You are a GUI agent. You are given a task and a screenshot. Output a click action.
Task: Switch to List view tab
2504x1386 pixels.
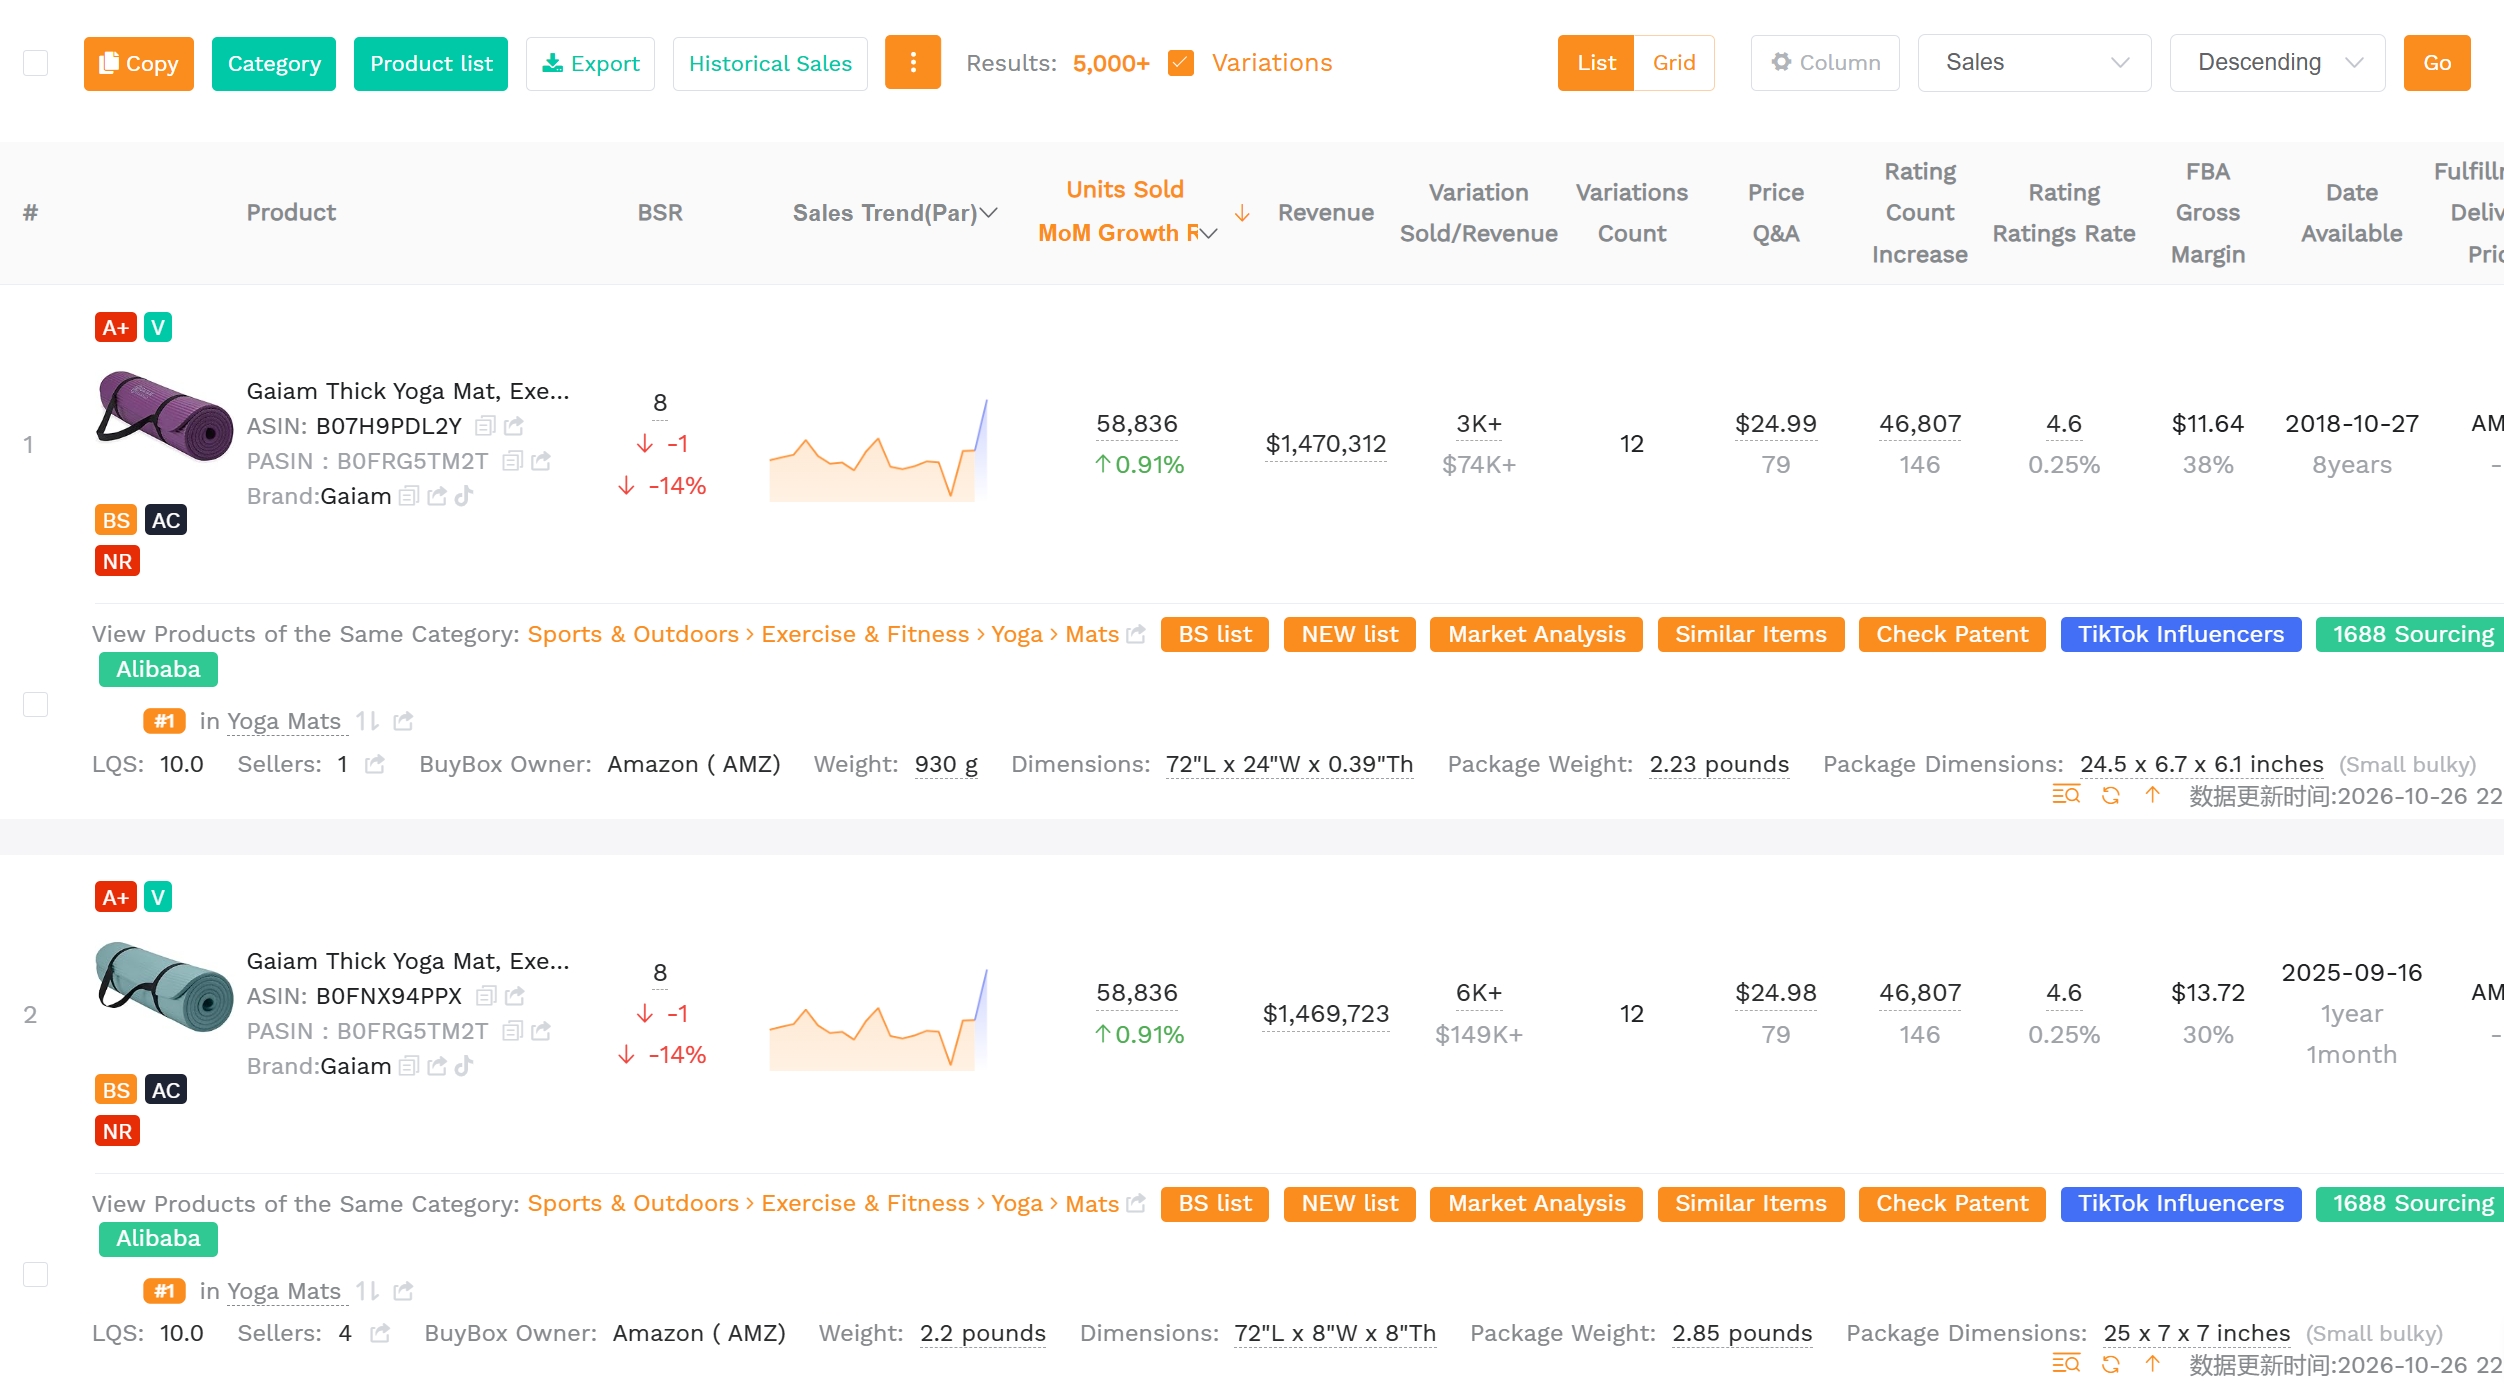pos(1596,63)
